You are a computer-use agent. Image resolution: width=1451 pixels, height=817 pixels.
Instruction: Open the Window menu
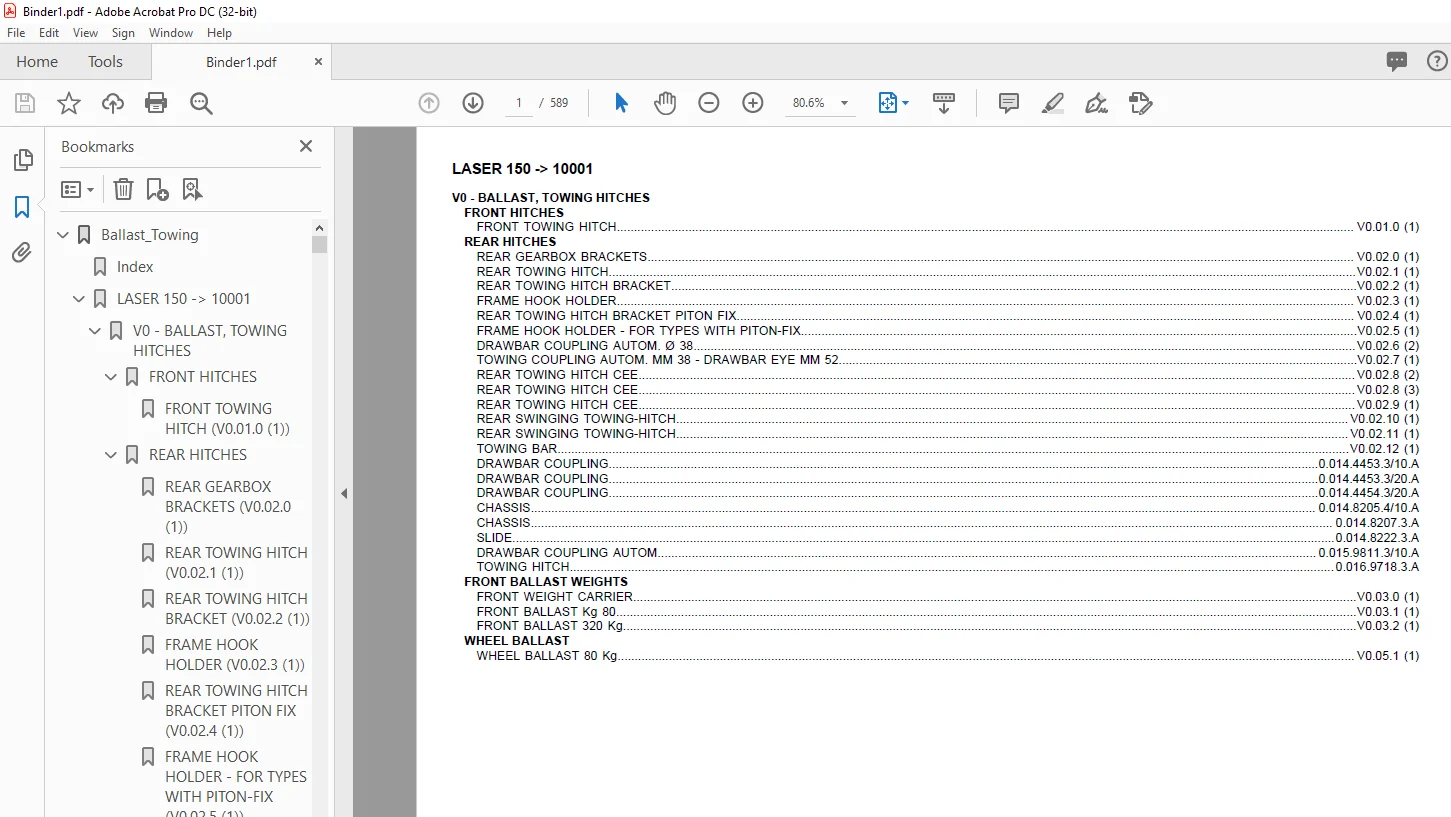tap(171, 33)
